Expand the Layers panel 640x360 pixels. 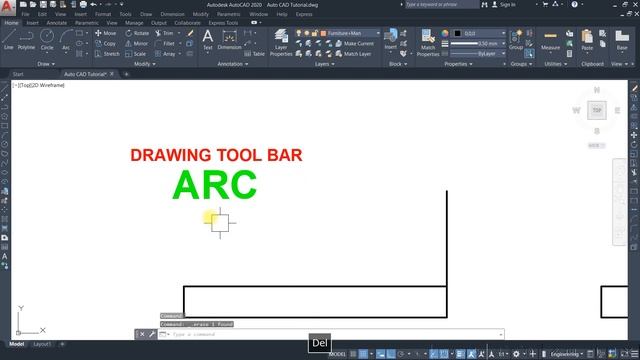click(x=324, y=64)
